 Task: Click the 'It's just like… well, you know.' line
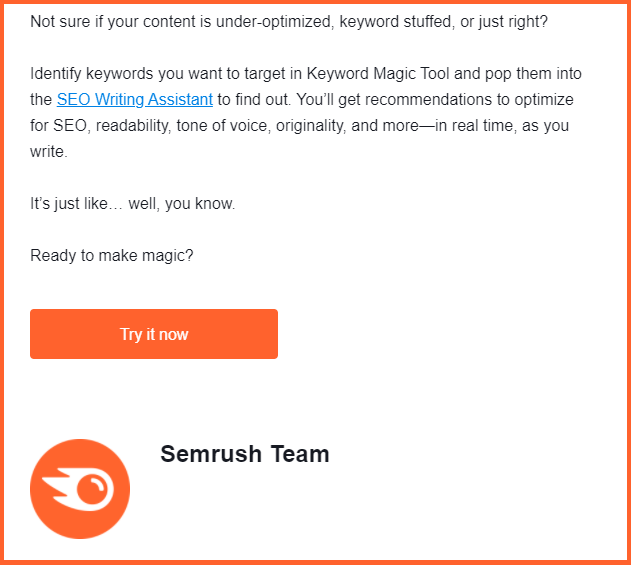pyautogui.click(x=132, y=204)
